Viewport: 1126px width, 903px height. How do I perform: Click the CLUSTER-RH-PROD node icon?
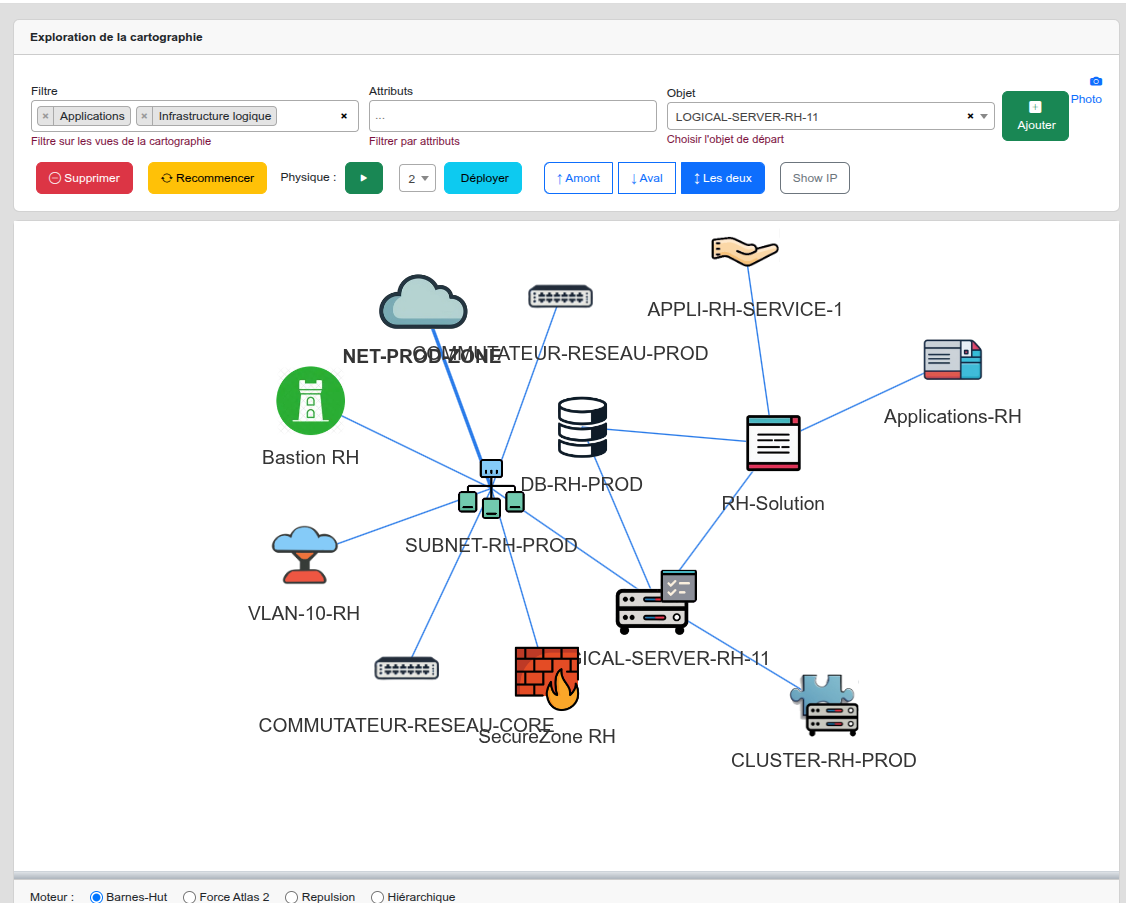coord(824,705)
